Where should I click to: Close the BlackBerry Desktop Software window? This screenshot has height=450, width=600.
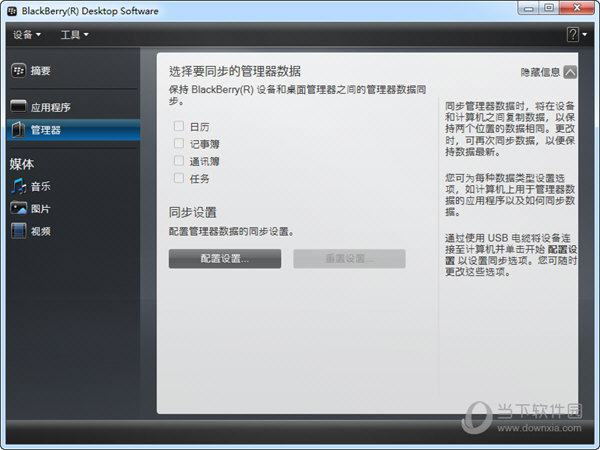click(577, 8)
